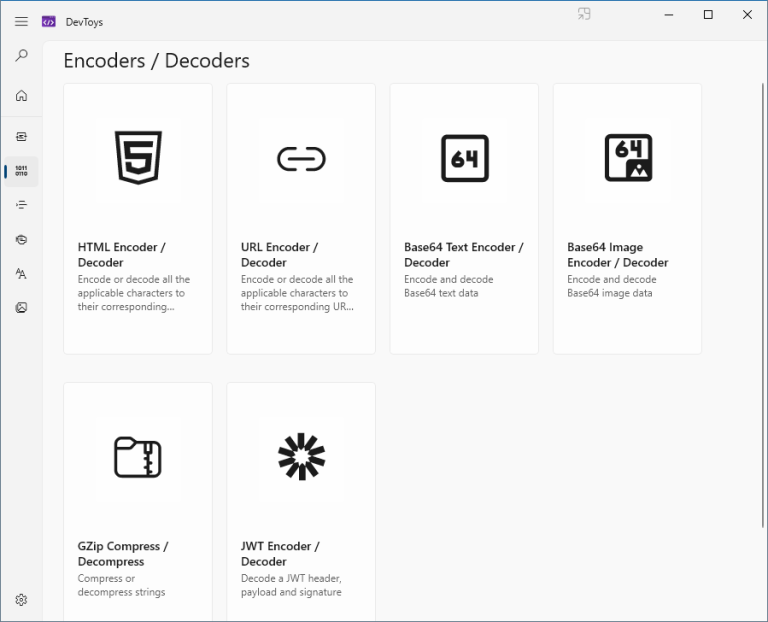Click the DevToys title text
The width and height of the screenshot is (768, 622).
click(x=84, y=22)
